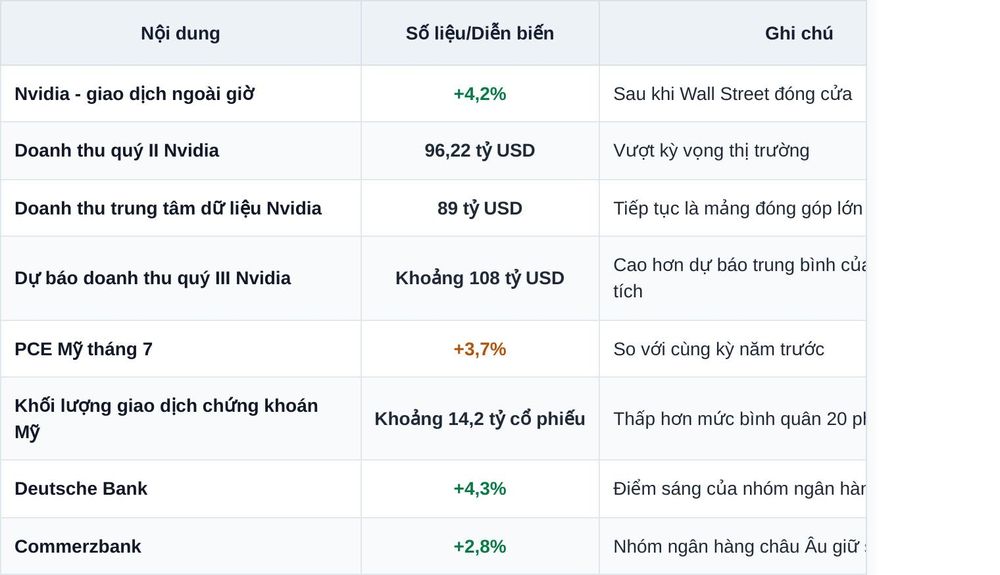Select the Commerzbank row label
Image resolution: width=1000 pixels, height=575 pixels.
78,546
